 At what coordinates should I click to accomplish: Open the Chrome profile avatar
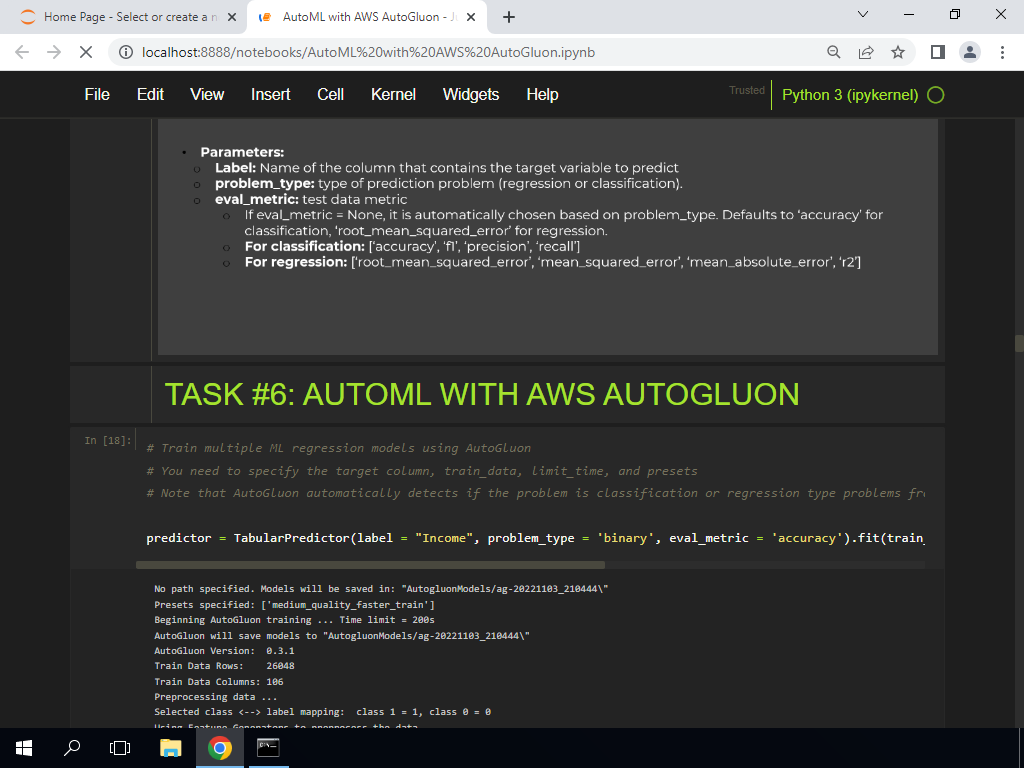point(970,52)
